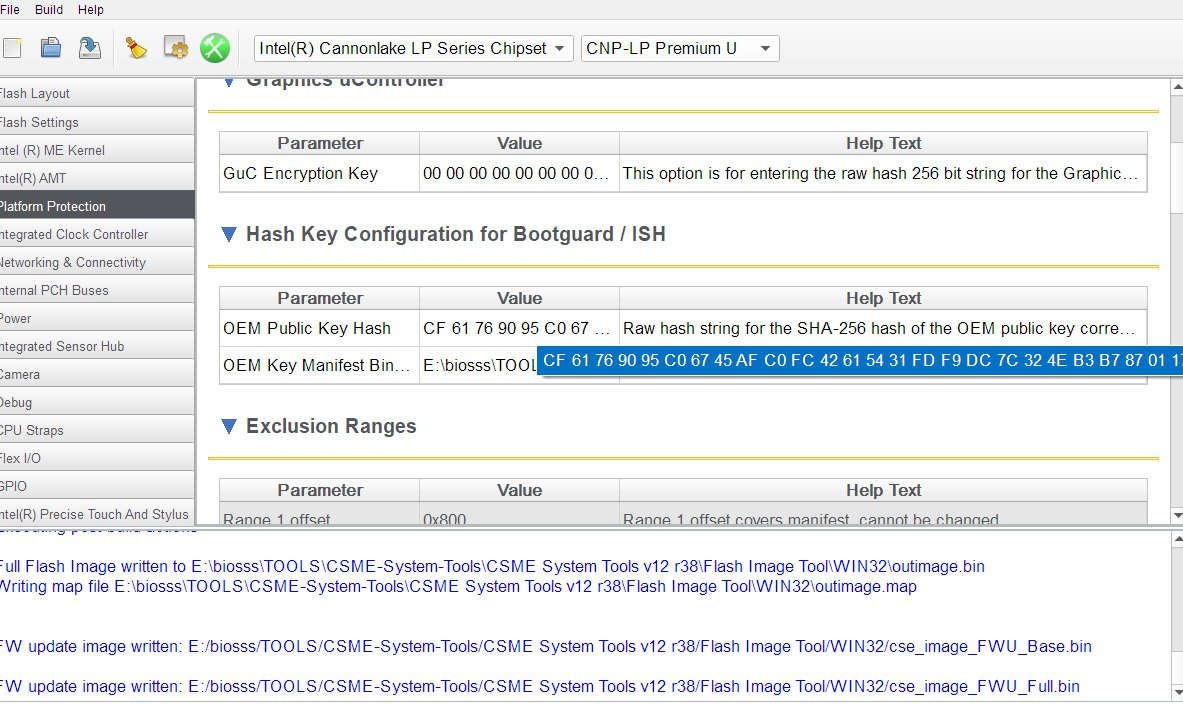The image size is (1183, 715).
Task: Click the OEM Key Manifest Bin parameter name
Action: click(317, 366)
